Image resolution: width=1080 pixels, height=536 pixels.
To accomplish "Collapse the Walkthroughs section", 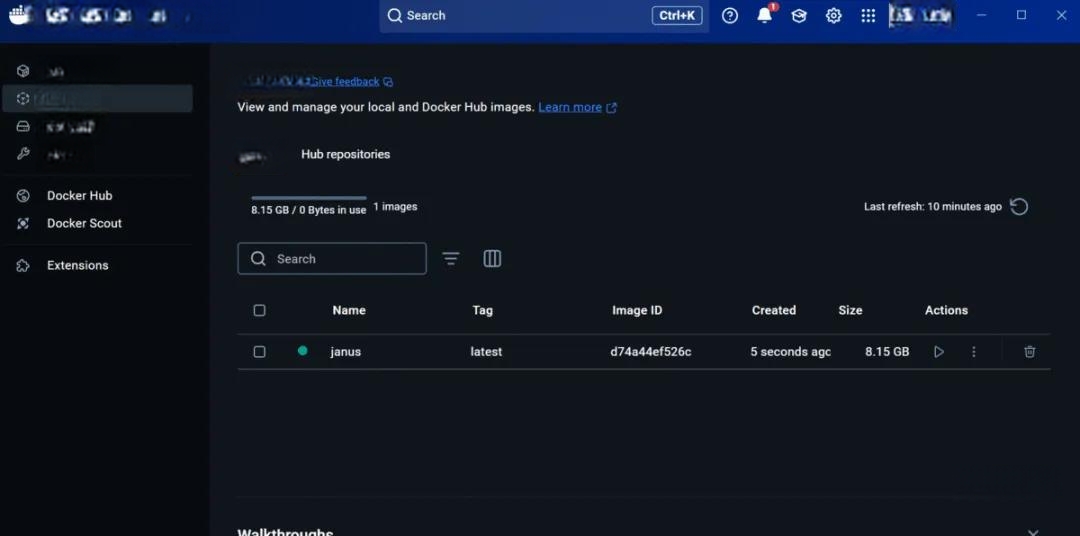I will (1032, 533).
